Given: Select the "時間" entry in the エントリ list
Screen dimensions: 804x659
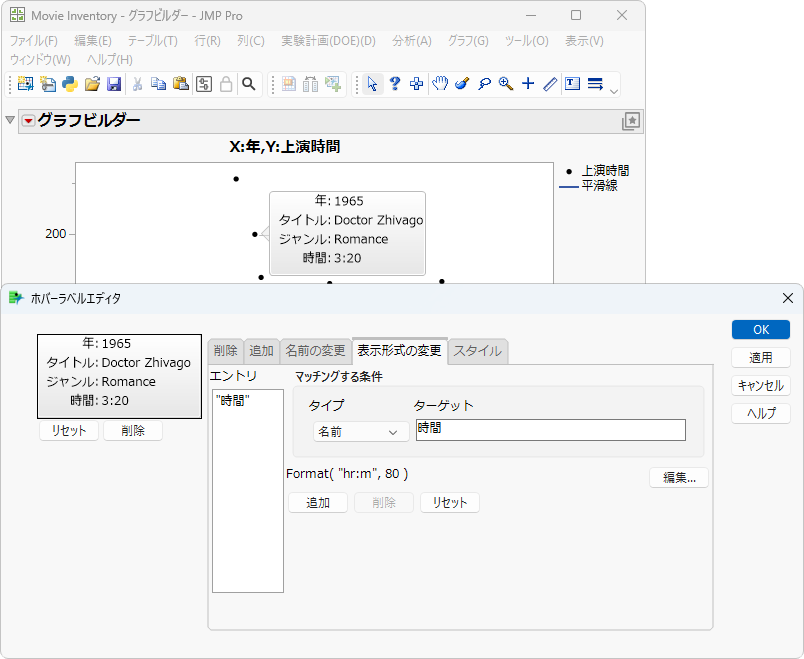Looking at the screenshot, I should click(x=233, y=401).
